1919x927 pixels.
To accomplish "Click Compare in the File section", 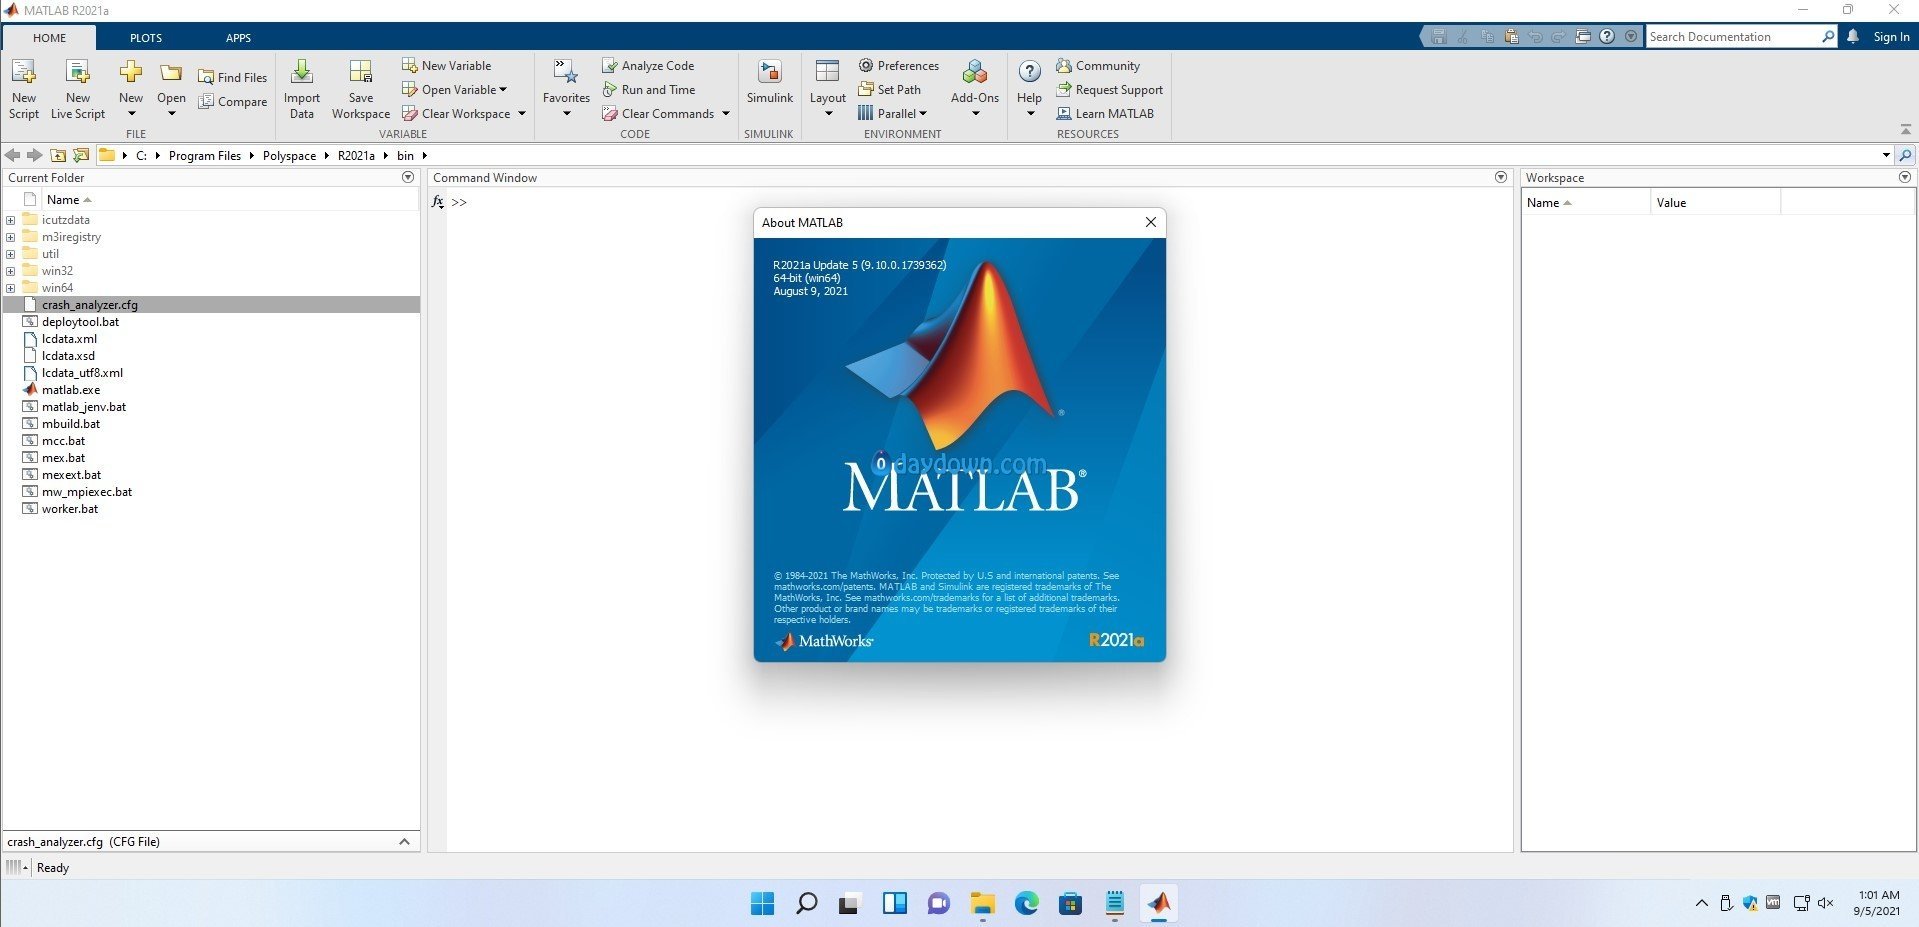I will [233, 101].
